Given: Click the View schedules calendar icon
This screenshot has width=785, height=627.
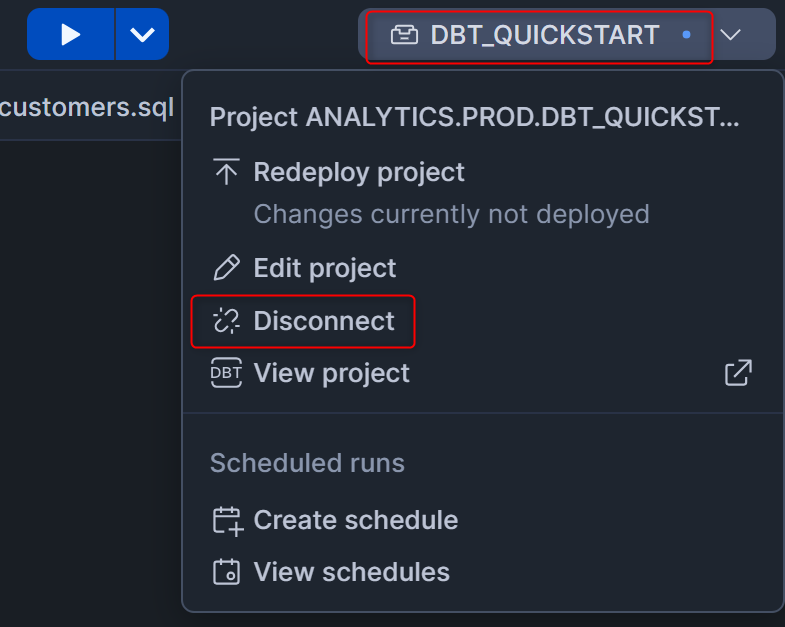Looking at the screenshot, I should [x=227, y=572].
